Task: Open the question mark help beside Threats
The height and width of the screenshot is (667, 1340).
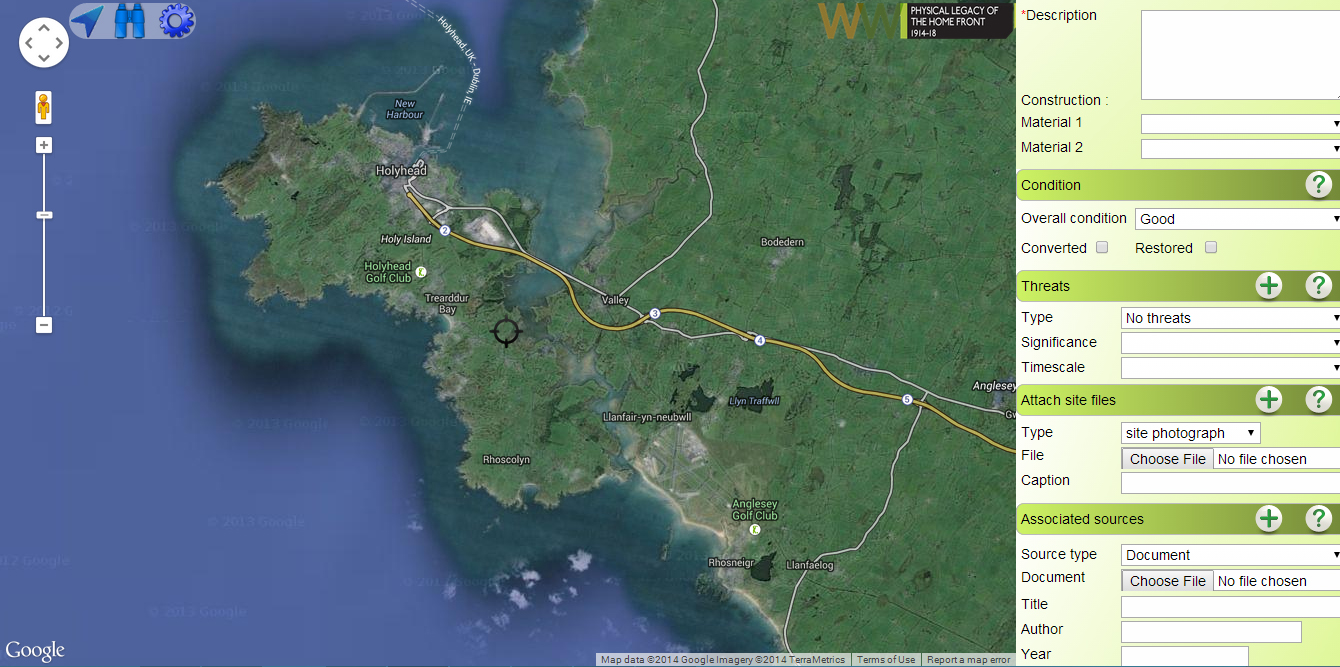Action: tap(1319, 286)
